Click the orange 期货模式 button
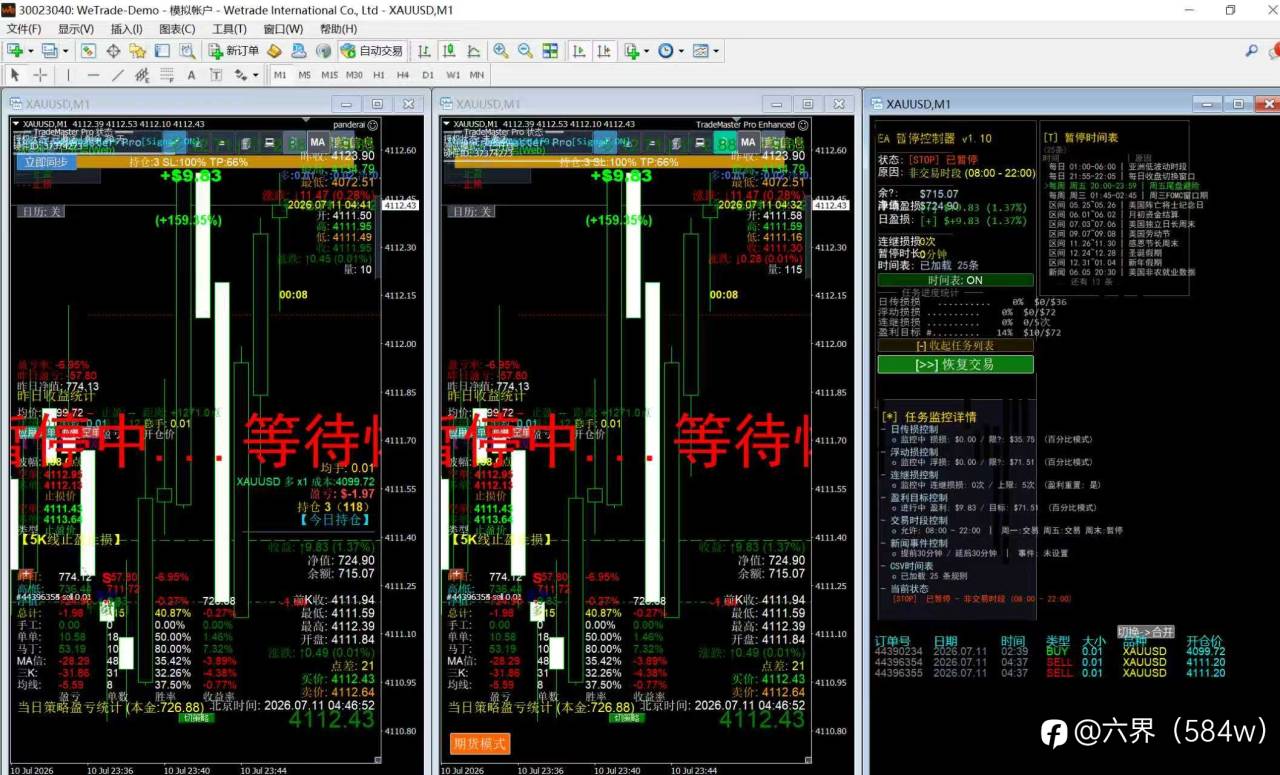1280x775 pixels. [481, 744]
